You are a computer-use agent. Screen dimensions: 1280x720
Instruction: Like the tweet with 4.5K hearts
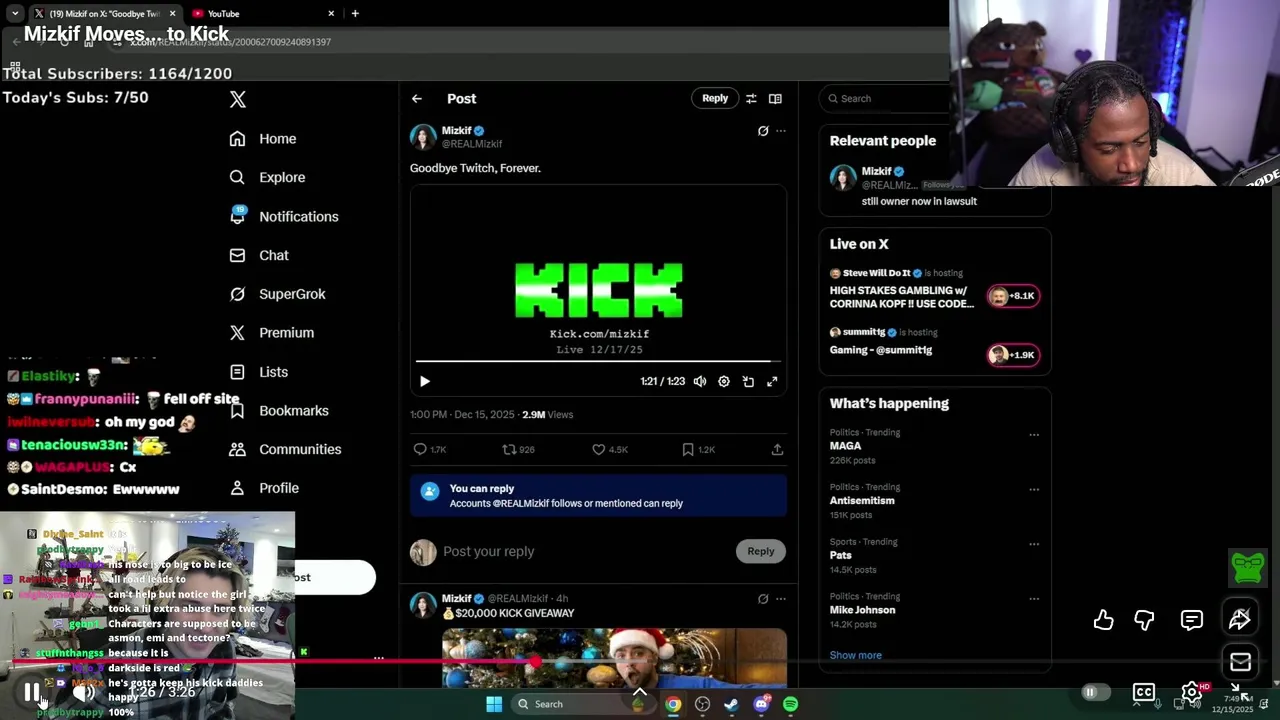[610, 450]
